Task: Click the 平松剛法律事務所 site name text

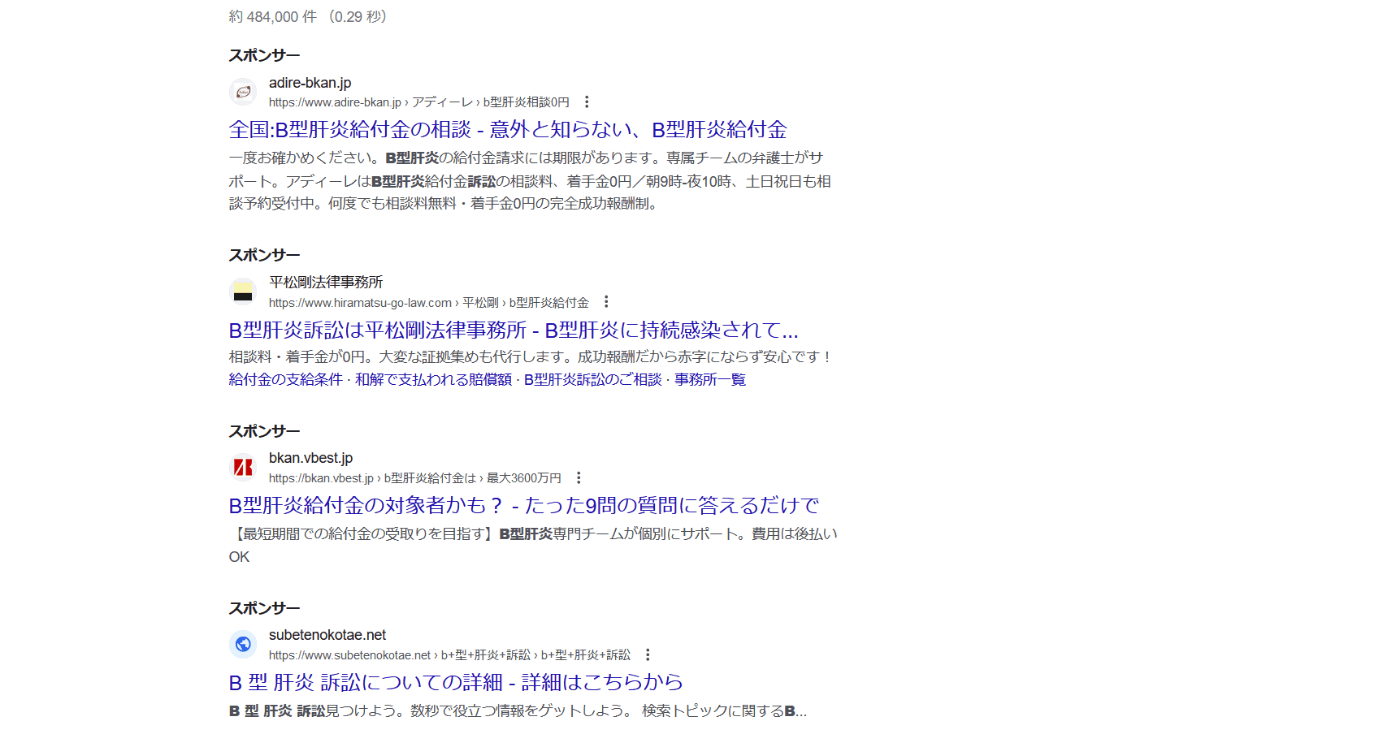Action: (326, 282)
